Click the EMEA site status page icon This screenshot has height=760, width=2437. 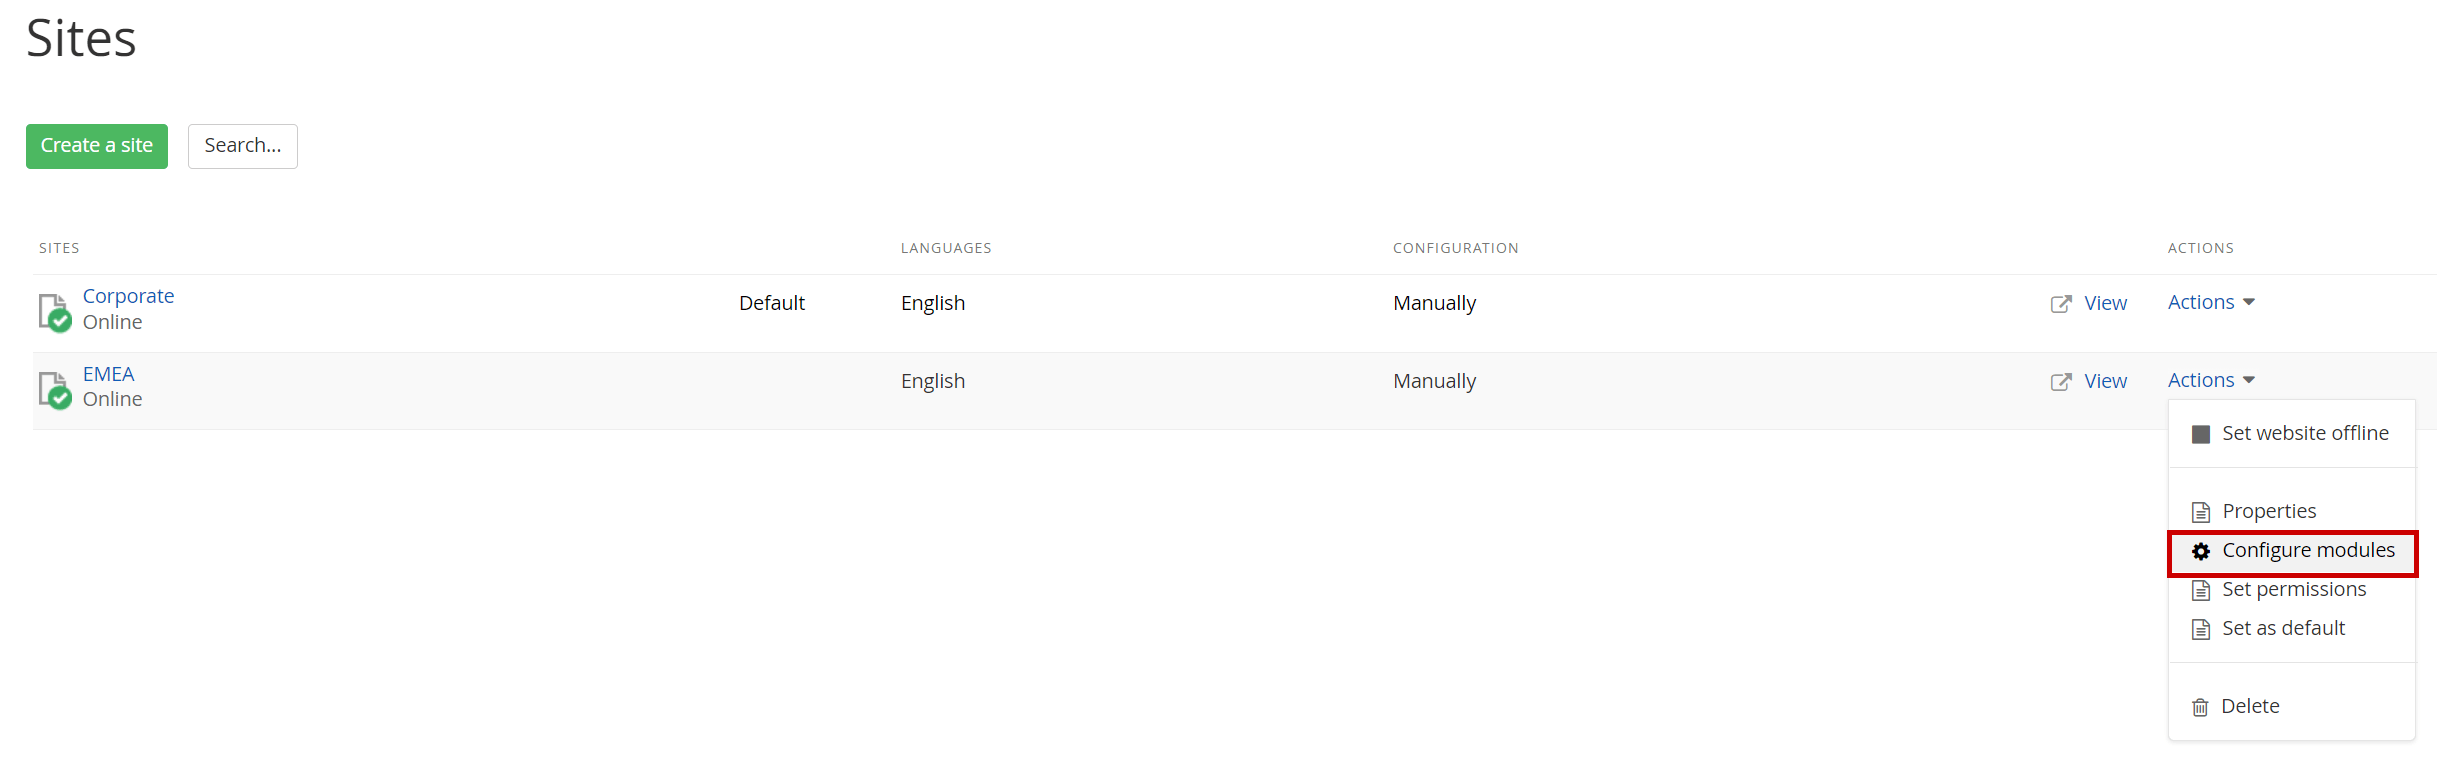(54, 390)
